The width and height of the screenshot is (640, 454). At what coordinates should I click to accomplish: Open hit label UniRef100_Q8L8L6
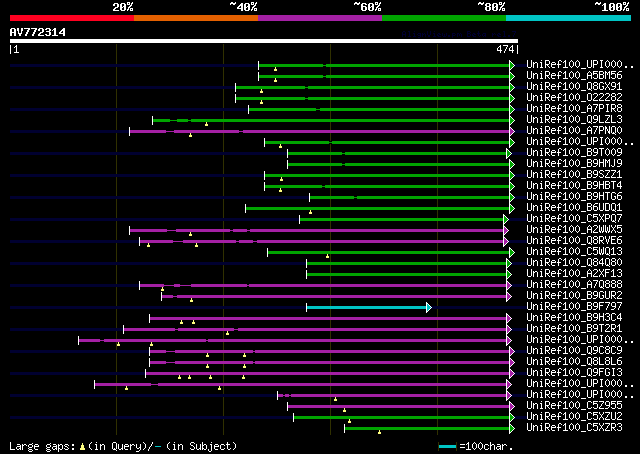coord(574,362)
